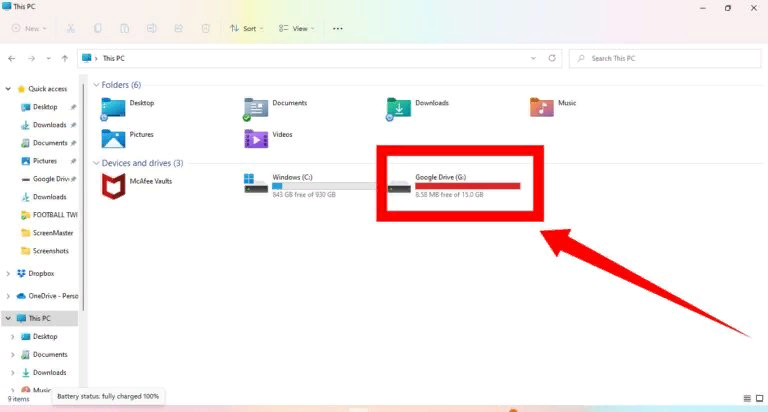Open pinned Pictures under Quick access

(x=45, y=161)
